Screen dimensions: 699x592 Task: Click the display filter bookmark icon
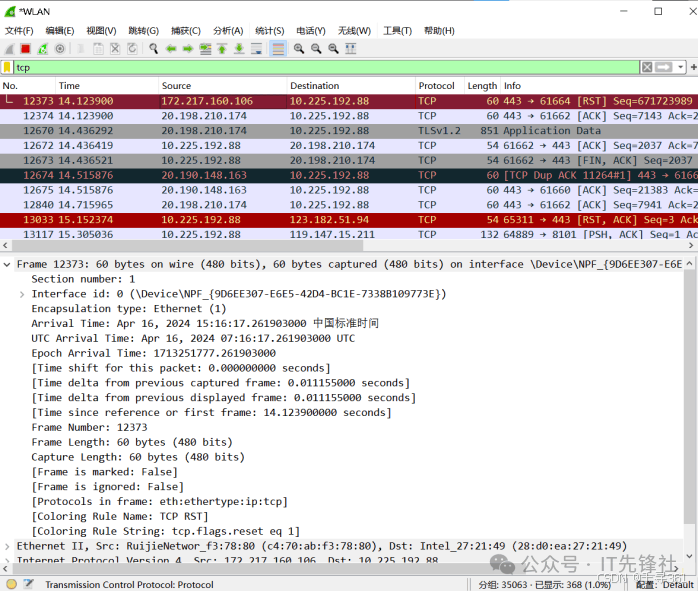(x=7, y=67)
